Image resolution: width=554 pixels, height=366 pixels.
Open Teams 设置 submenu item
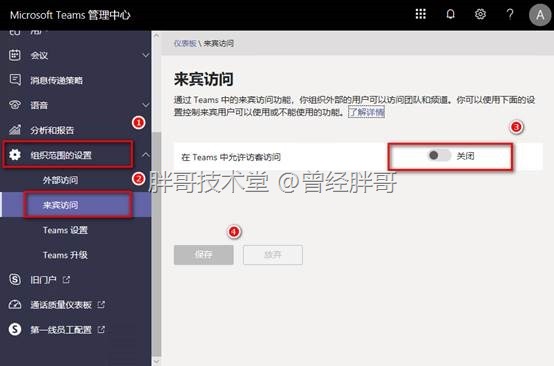[x=65, y=230]
